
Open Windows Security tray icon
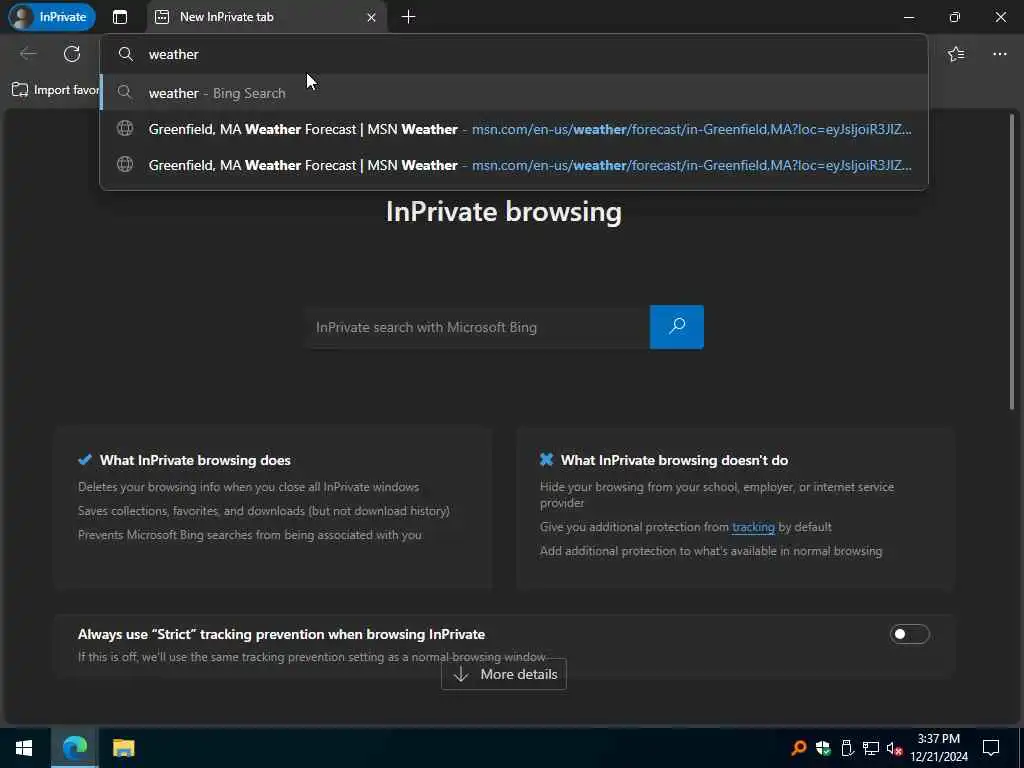pyautogui.click(x=823, y=748)
